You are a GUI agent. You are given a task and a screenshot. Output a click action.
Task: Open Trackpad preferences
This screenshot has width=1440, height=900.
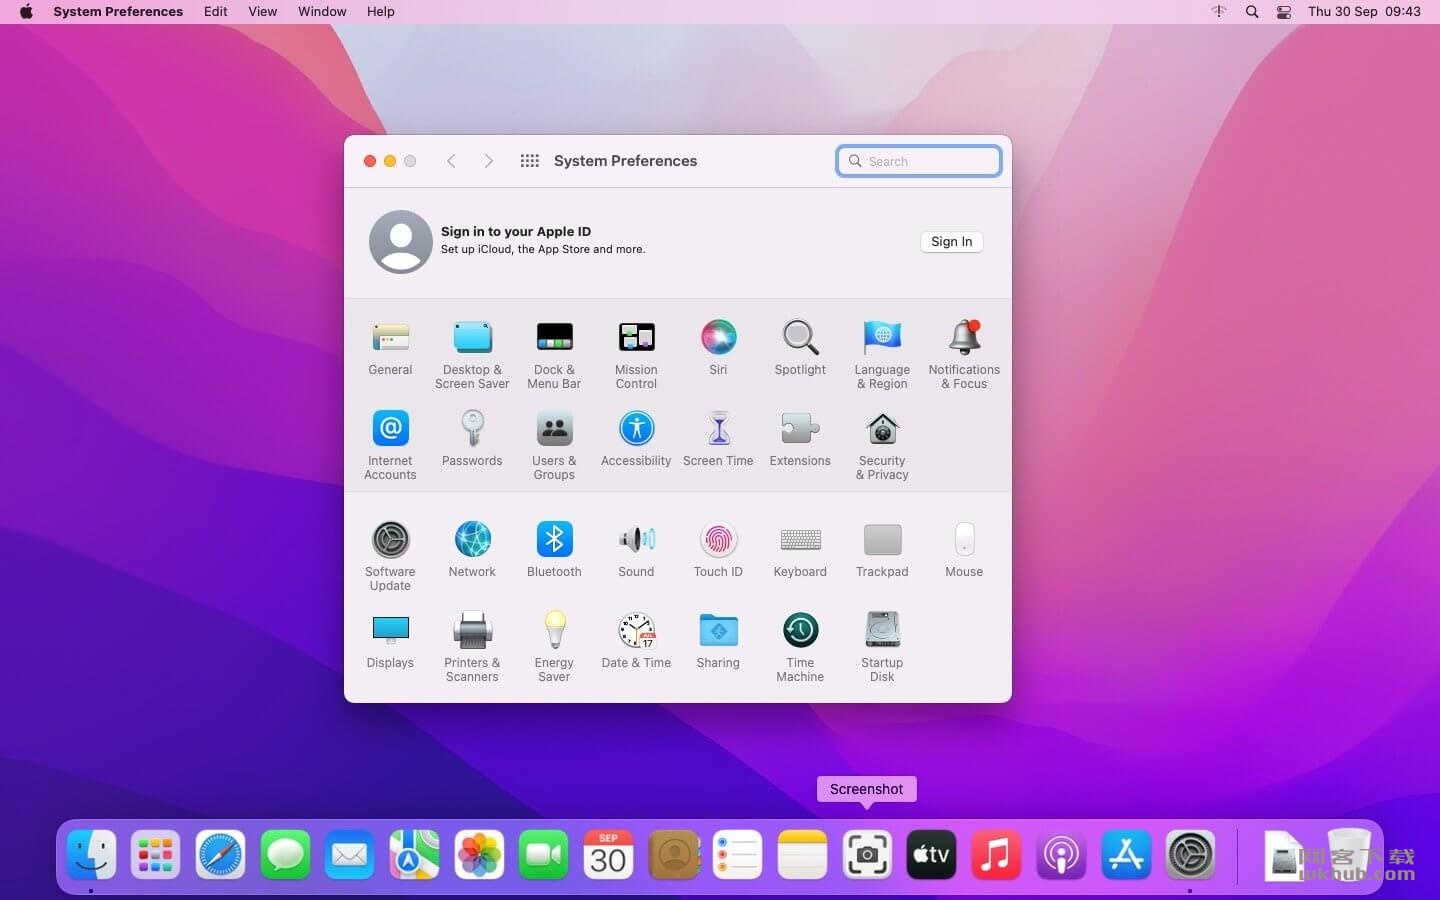coord(882,550)
